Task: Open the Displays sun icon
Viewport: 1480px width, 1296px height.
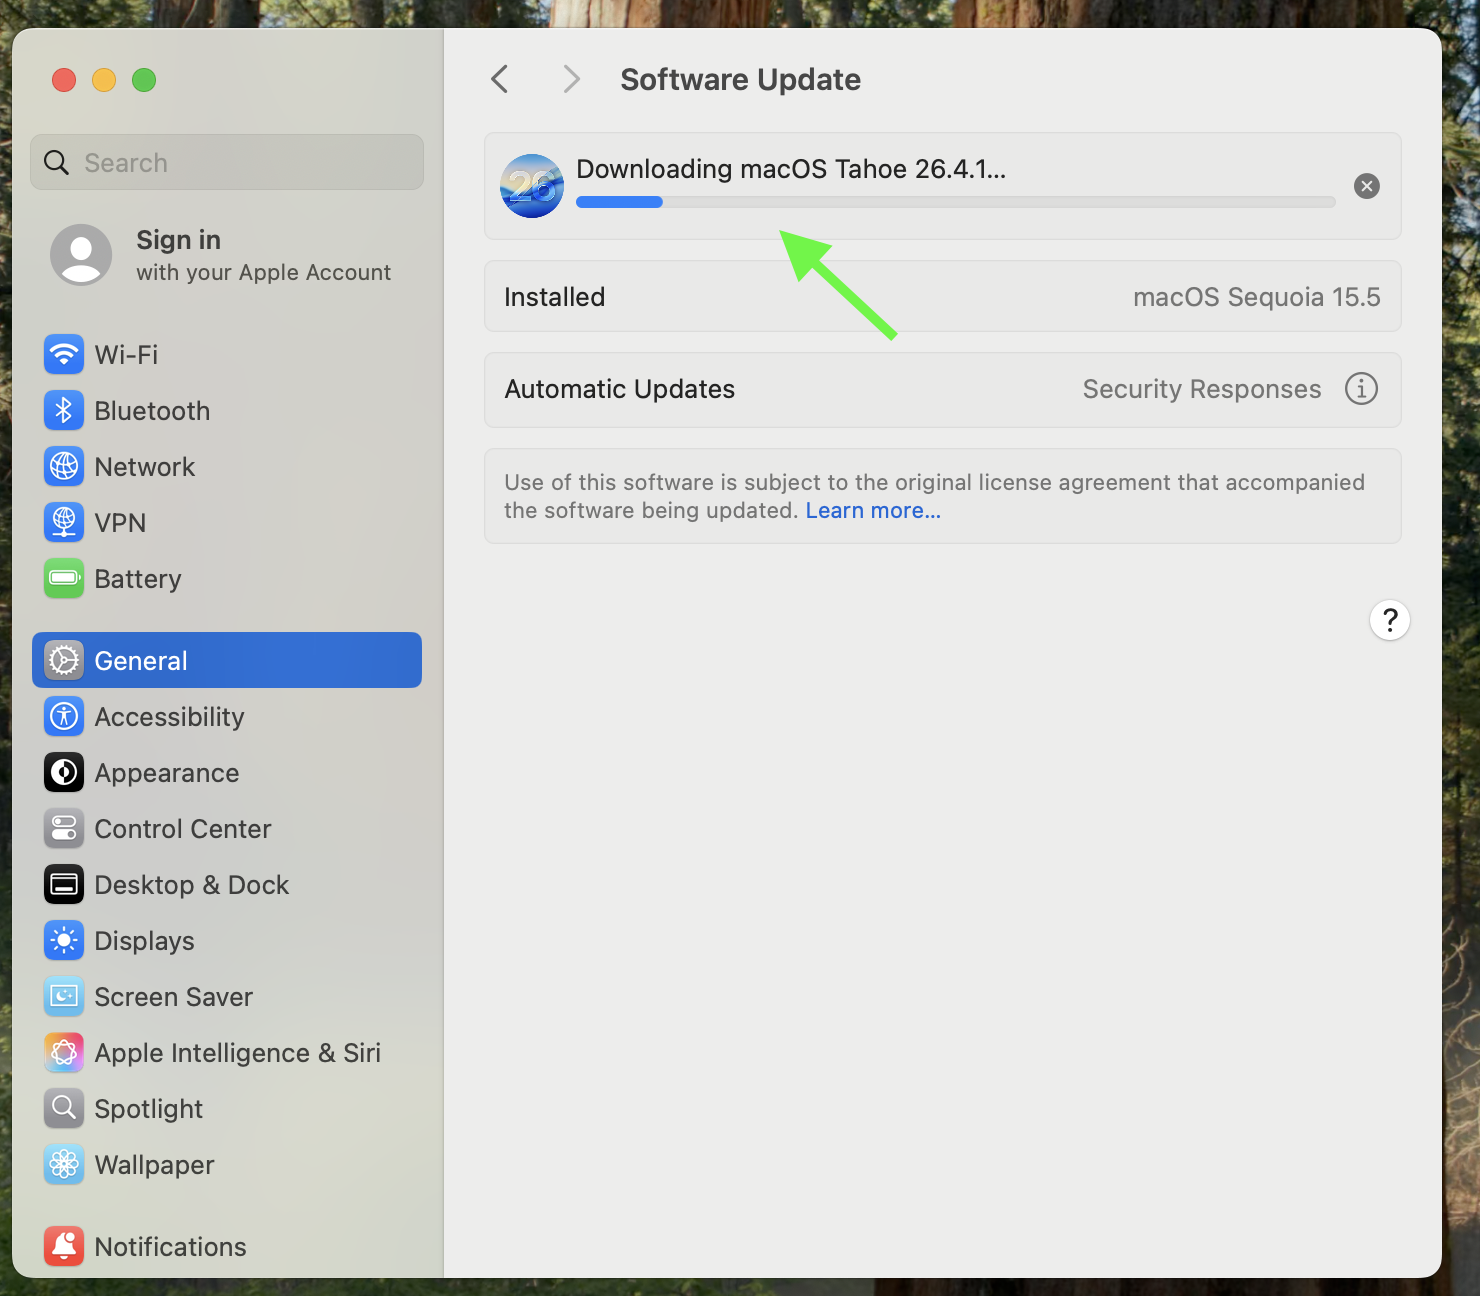Action: (x=64, y=941)
